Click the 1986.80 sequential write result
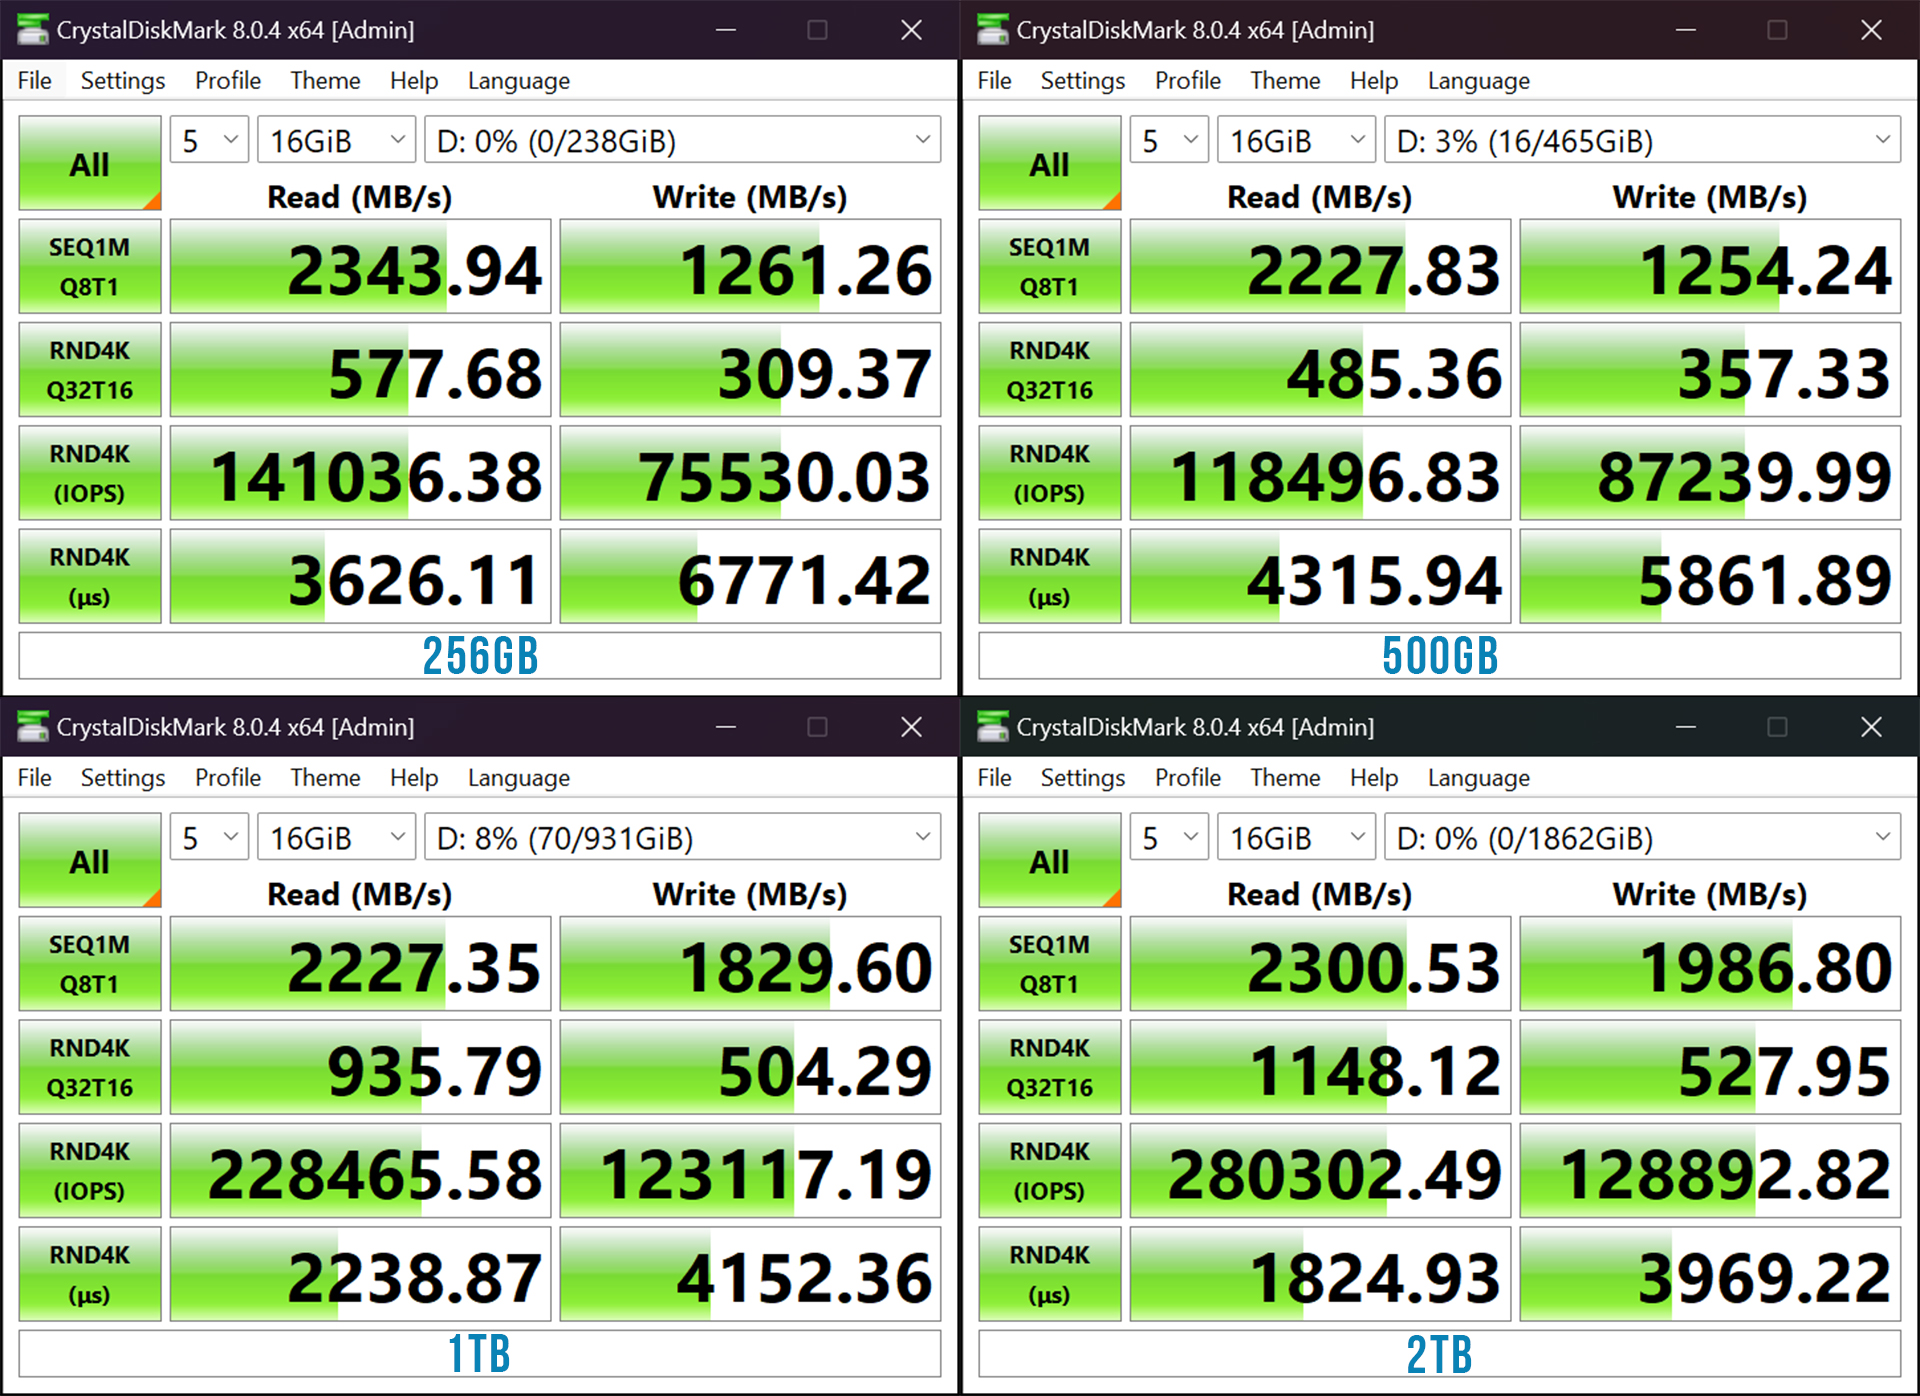Viewport: 1920px width, 1396px height. tap(1710, 964)
